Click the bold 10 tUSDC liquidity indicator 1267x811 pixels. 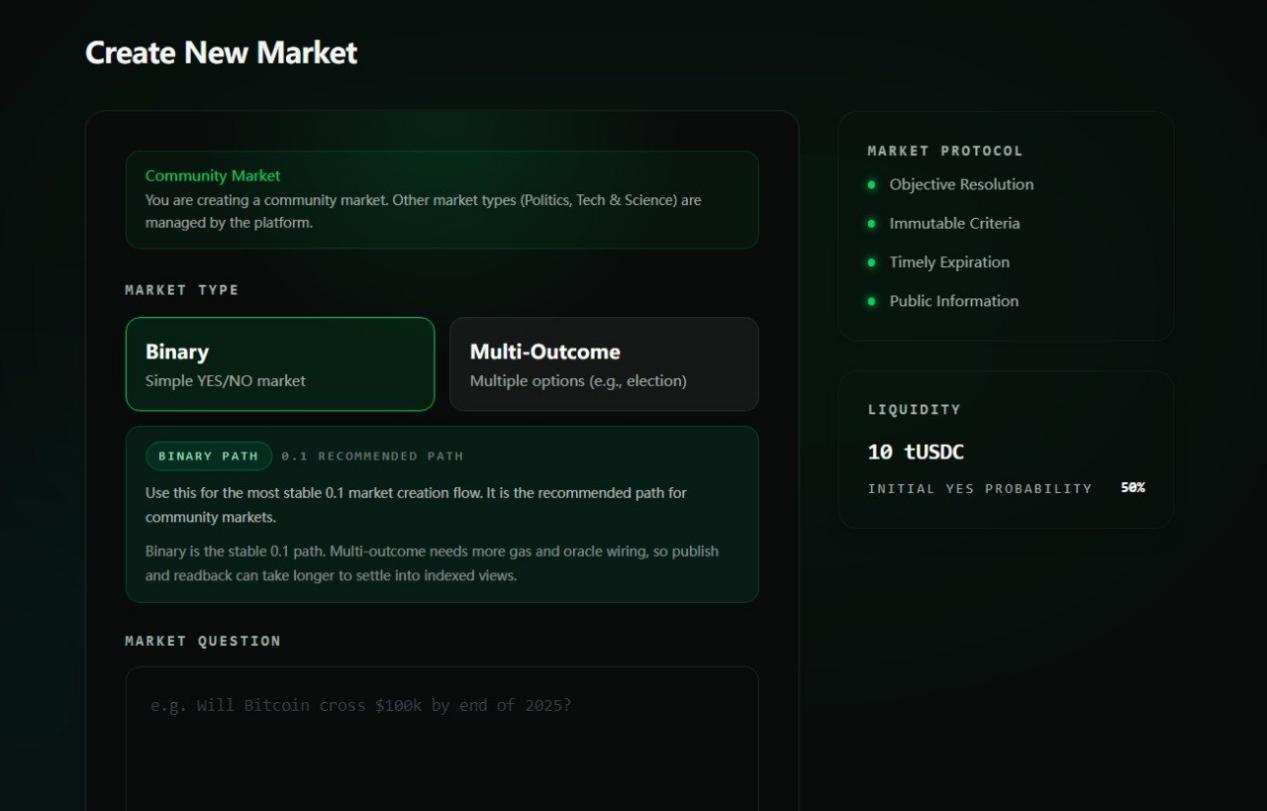(x=915, y=452)
